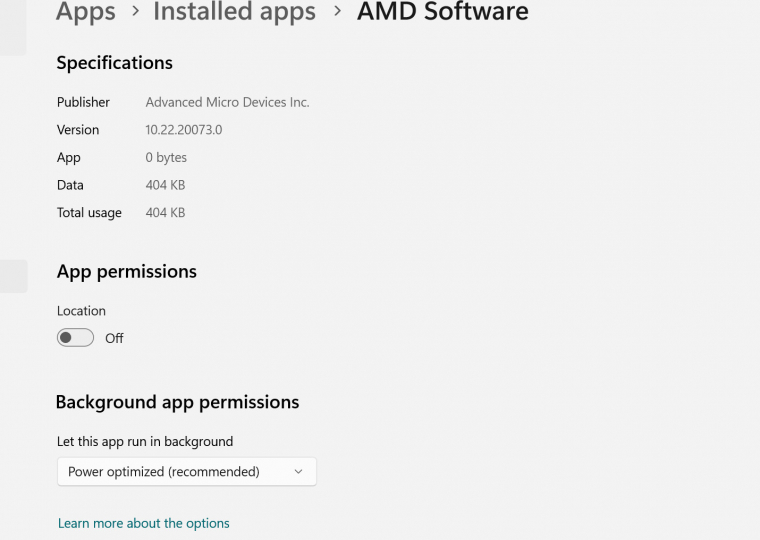Select the Specifications heading
Image resolution: width=760 pixels, height=540 pixels.
114,63
